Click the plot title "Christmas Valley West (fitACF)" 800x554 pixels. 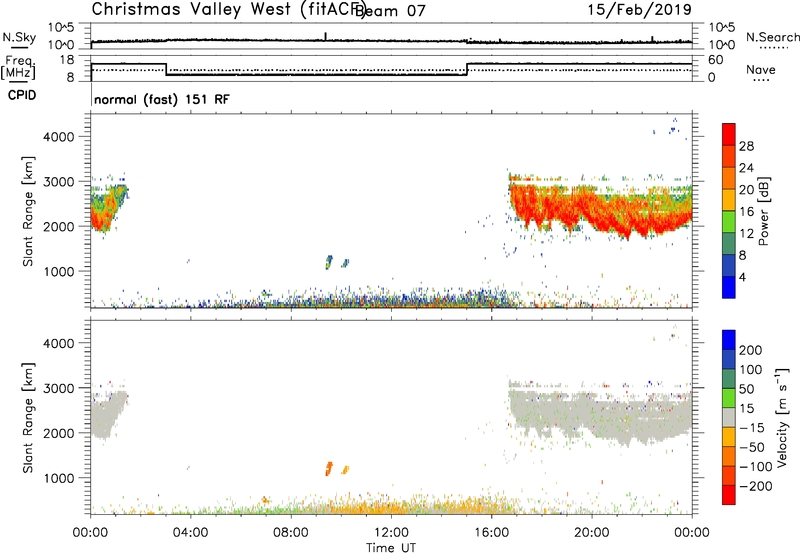click(228, 9)
